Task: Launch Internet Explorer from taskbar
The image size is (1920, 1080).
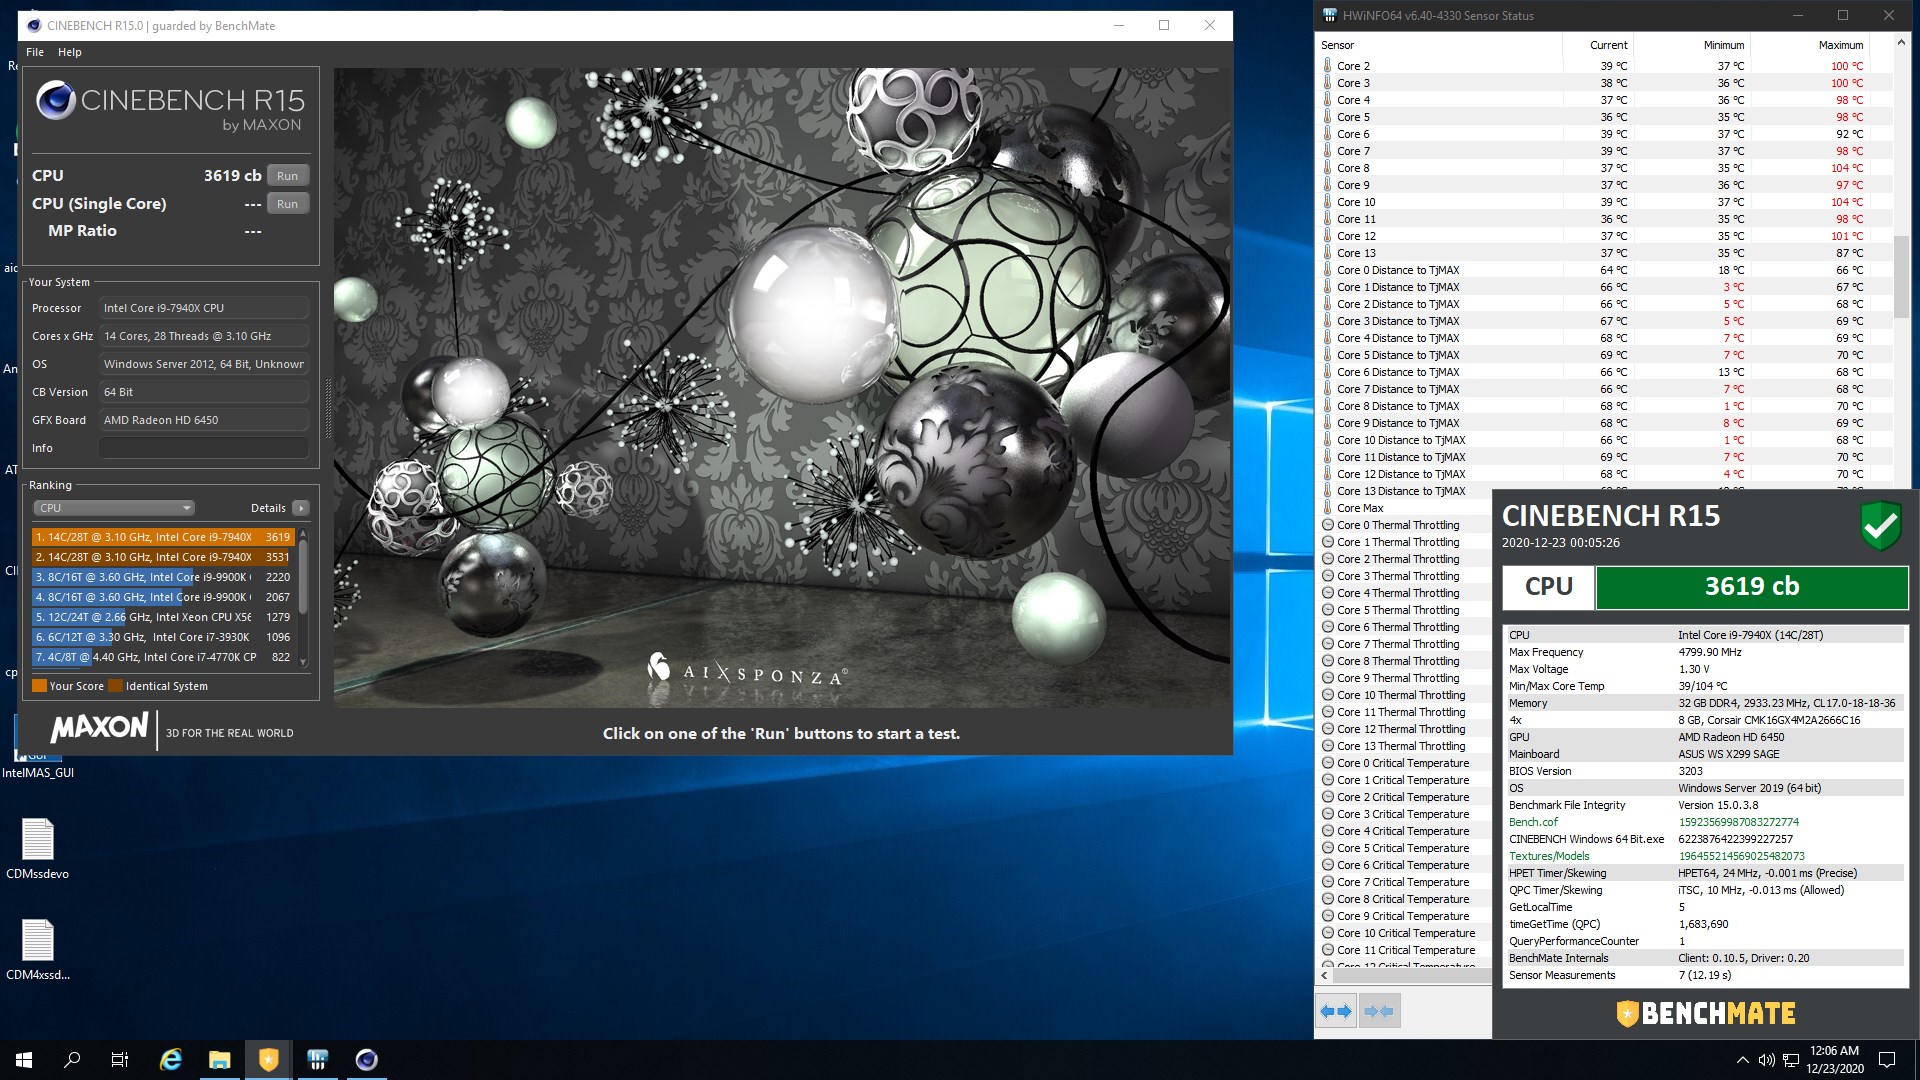Action: (171, 1060)
